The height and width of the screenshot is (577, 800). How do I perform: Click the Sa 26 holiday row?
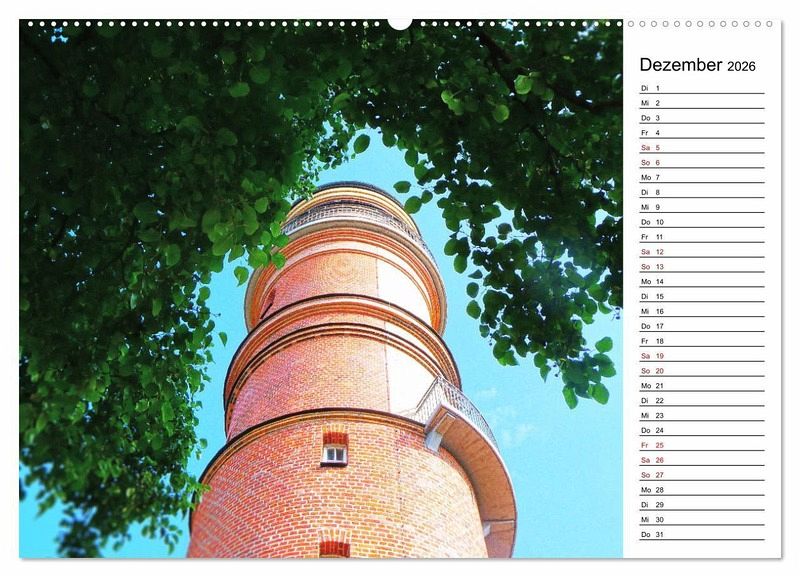tap(701, 460)
